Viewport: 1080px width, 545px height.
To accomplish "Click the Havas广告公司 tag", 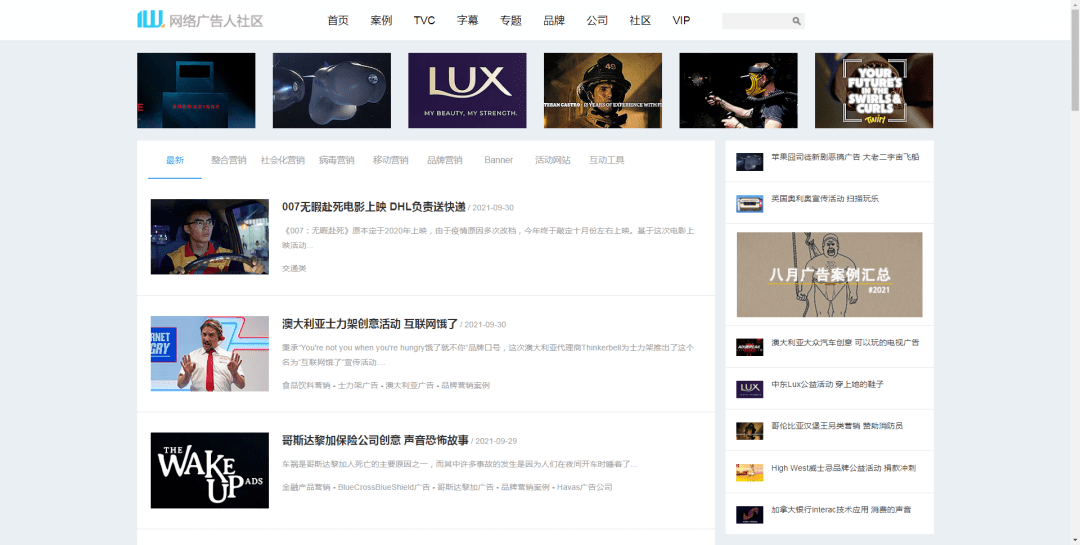I will 585,487.
